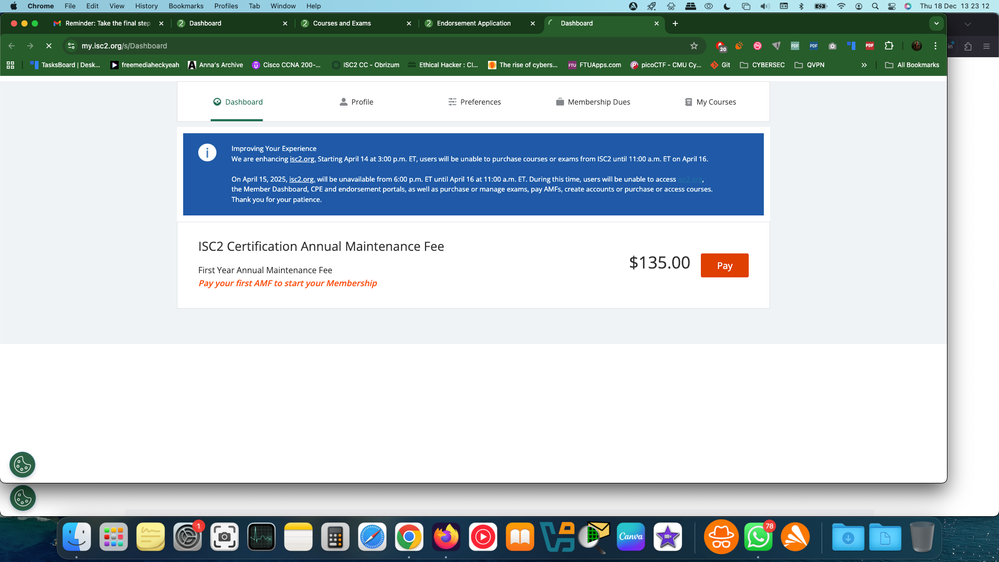This screenshot has height=562, width=999.
Task: Click the hamburger menu in the background window
Action: [x=986, y=46]
